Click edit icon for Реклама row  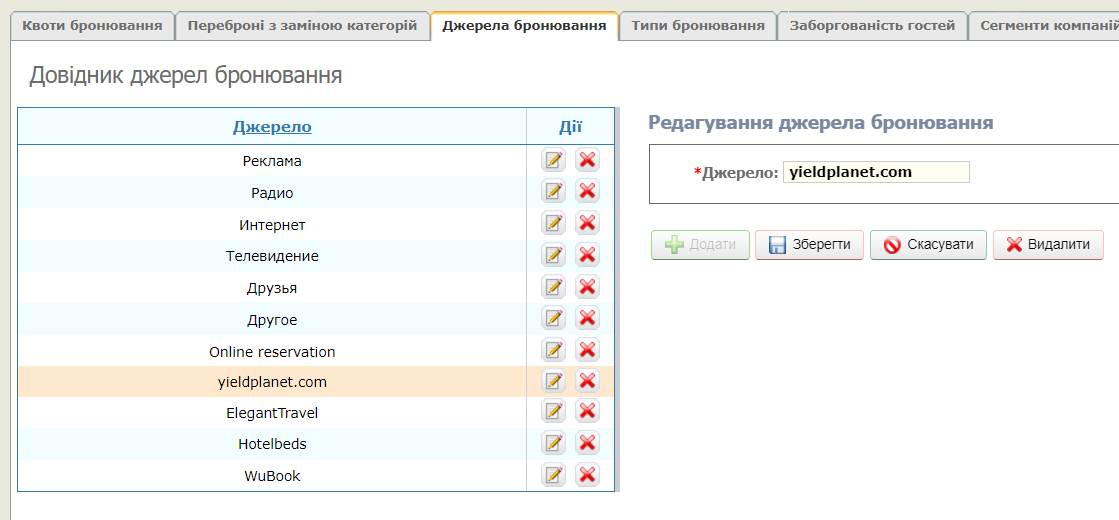pyautogui.click(x=553, y=160)
